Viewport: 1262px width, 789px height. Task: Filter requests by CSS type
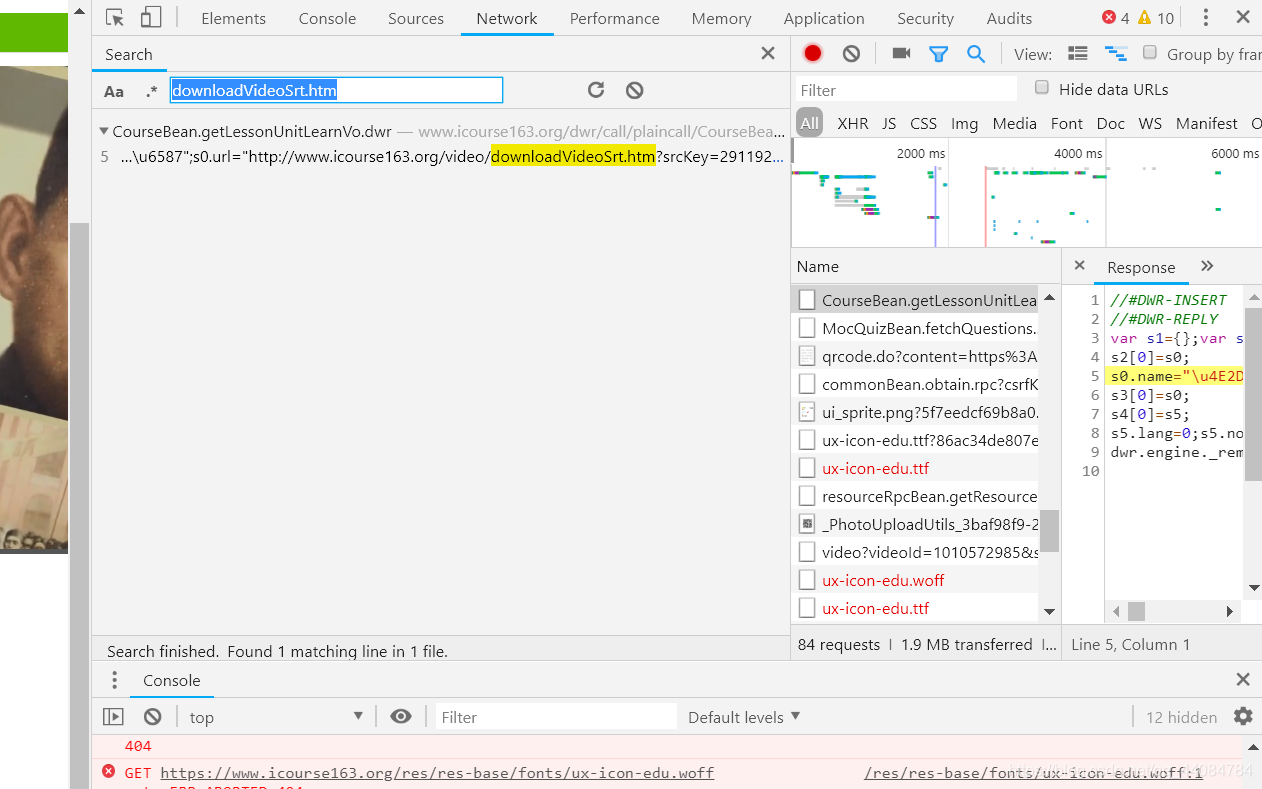click(x=923, y=124)
